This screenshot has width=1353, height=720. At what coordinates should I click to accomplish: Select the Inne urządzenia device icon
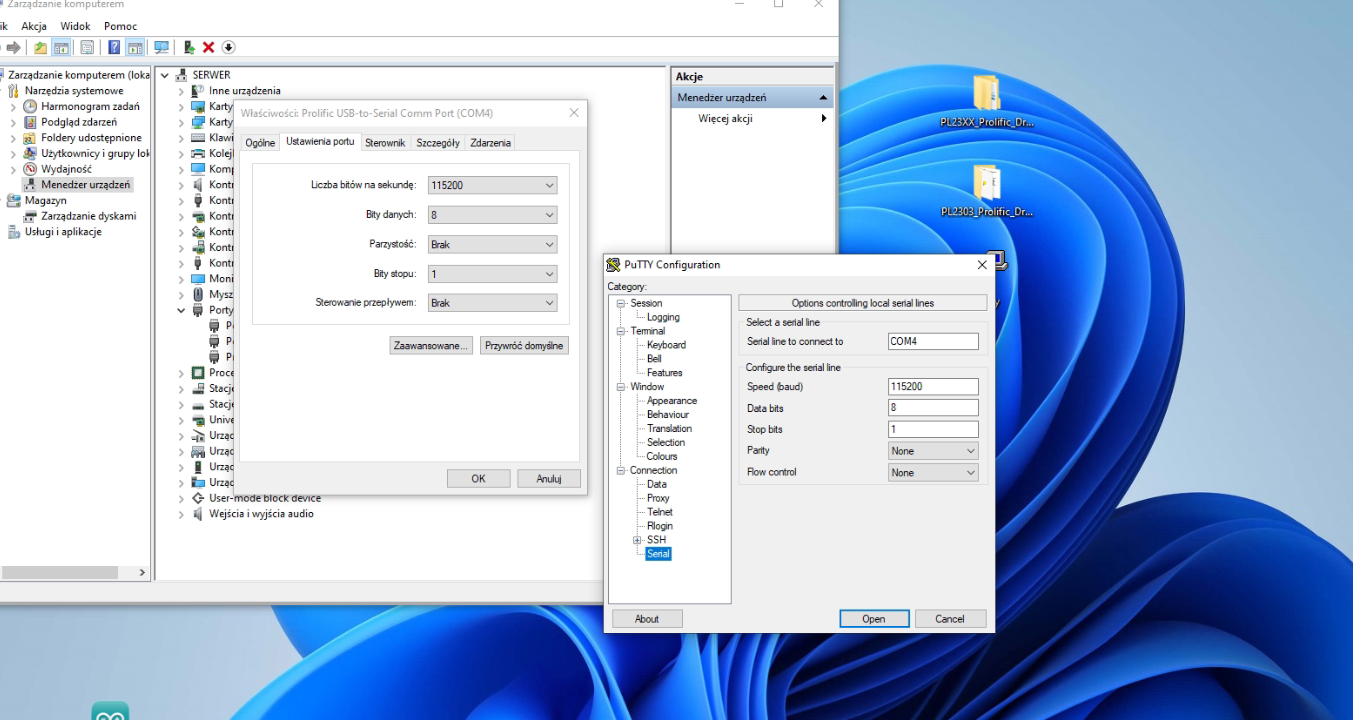198,91
